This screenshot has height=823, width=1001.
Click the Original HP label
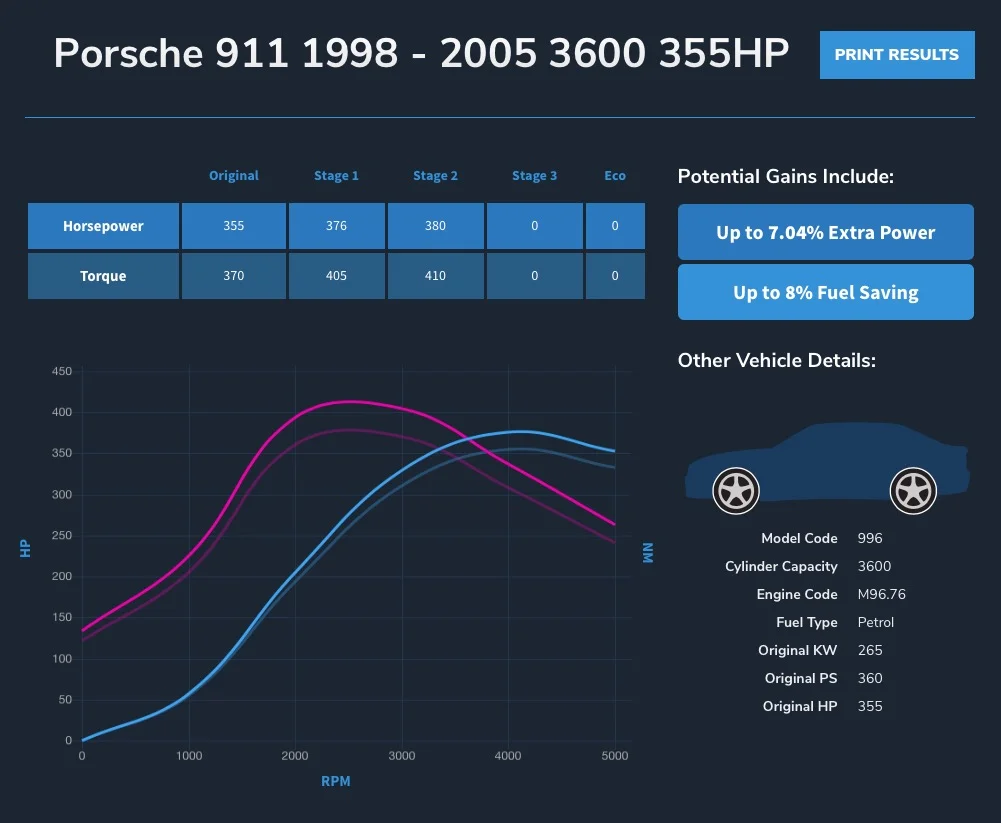[800, 707]
